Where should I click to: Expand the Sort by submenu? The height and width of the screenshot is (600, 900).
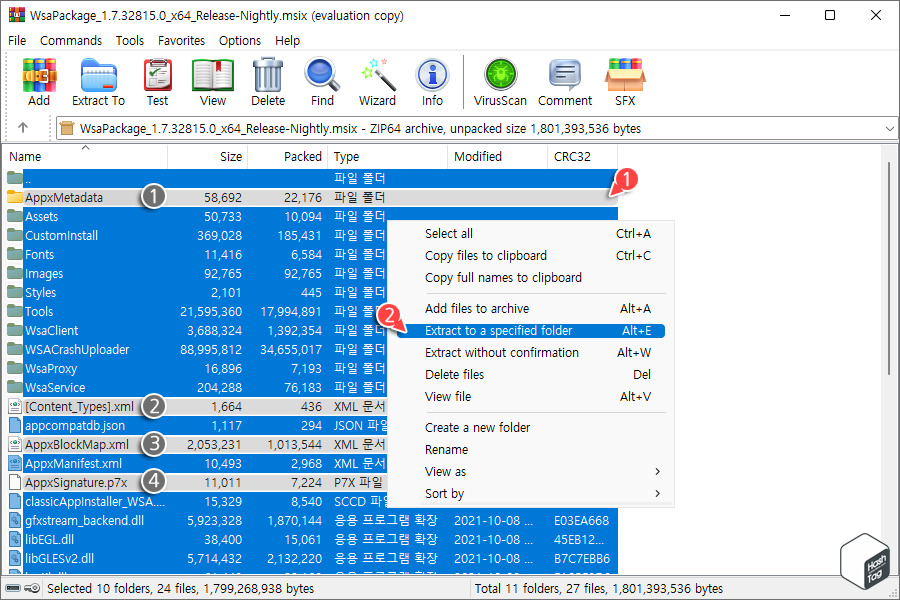(657, 493)
